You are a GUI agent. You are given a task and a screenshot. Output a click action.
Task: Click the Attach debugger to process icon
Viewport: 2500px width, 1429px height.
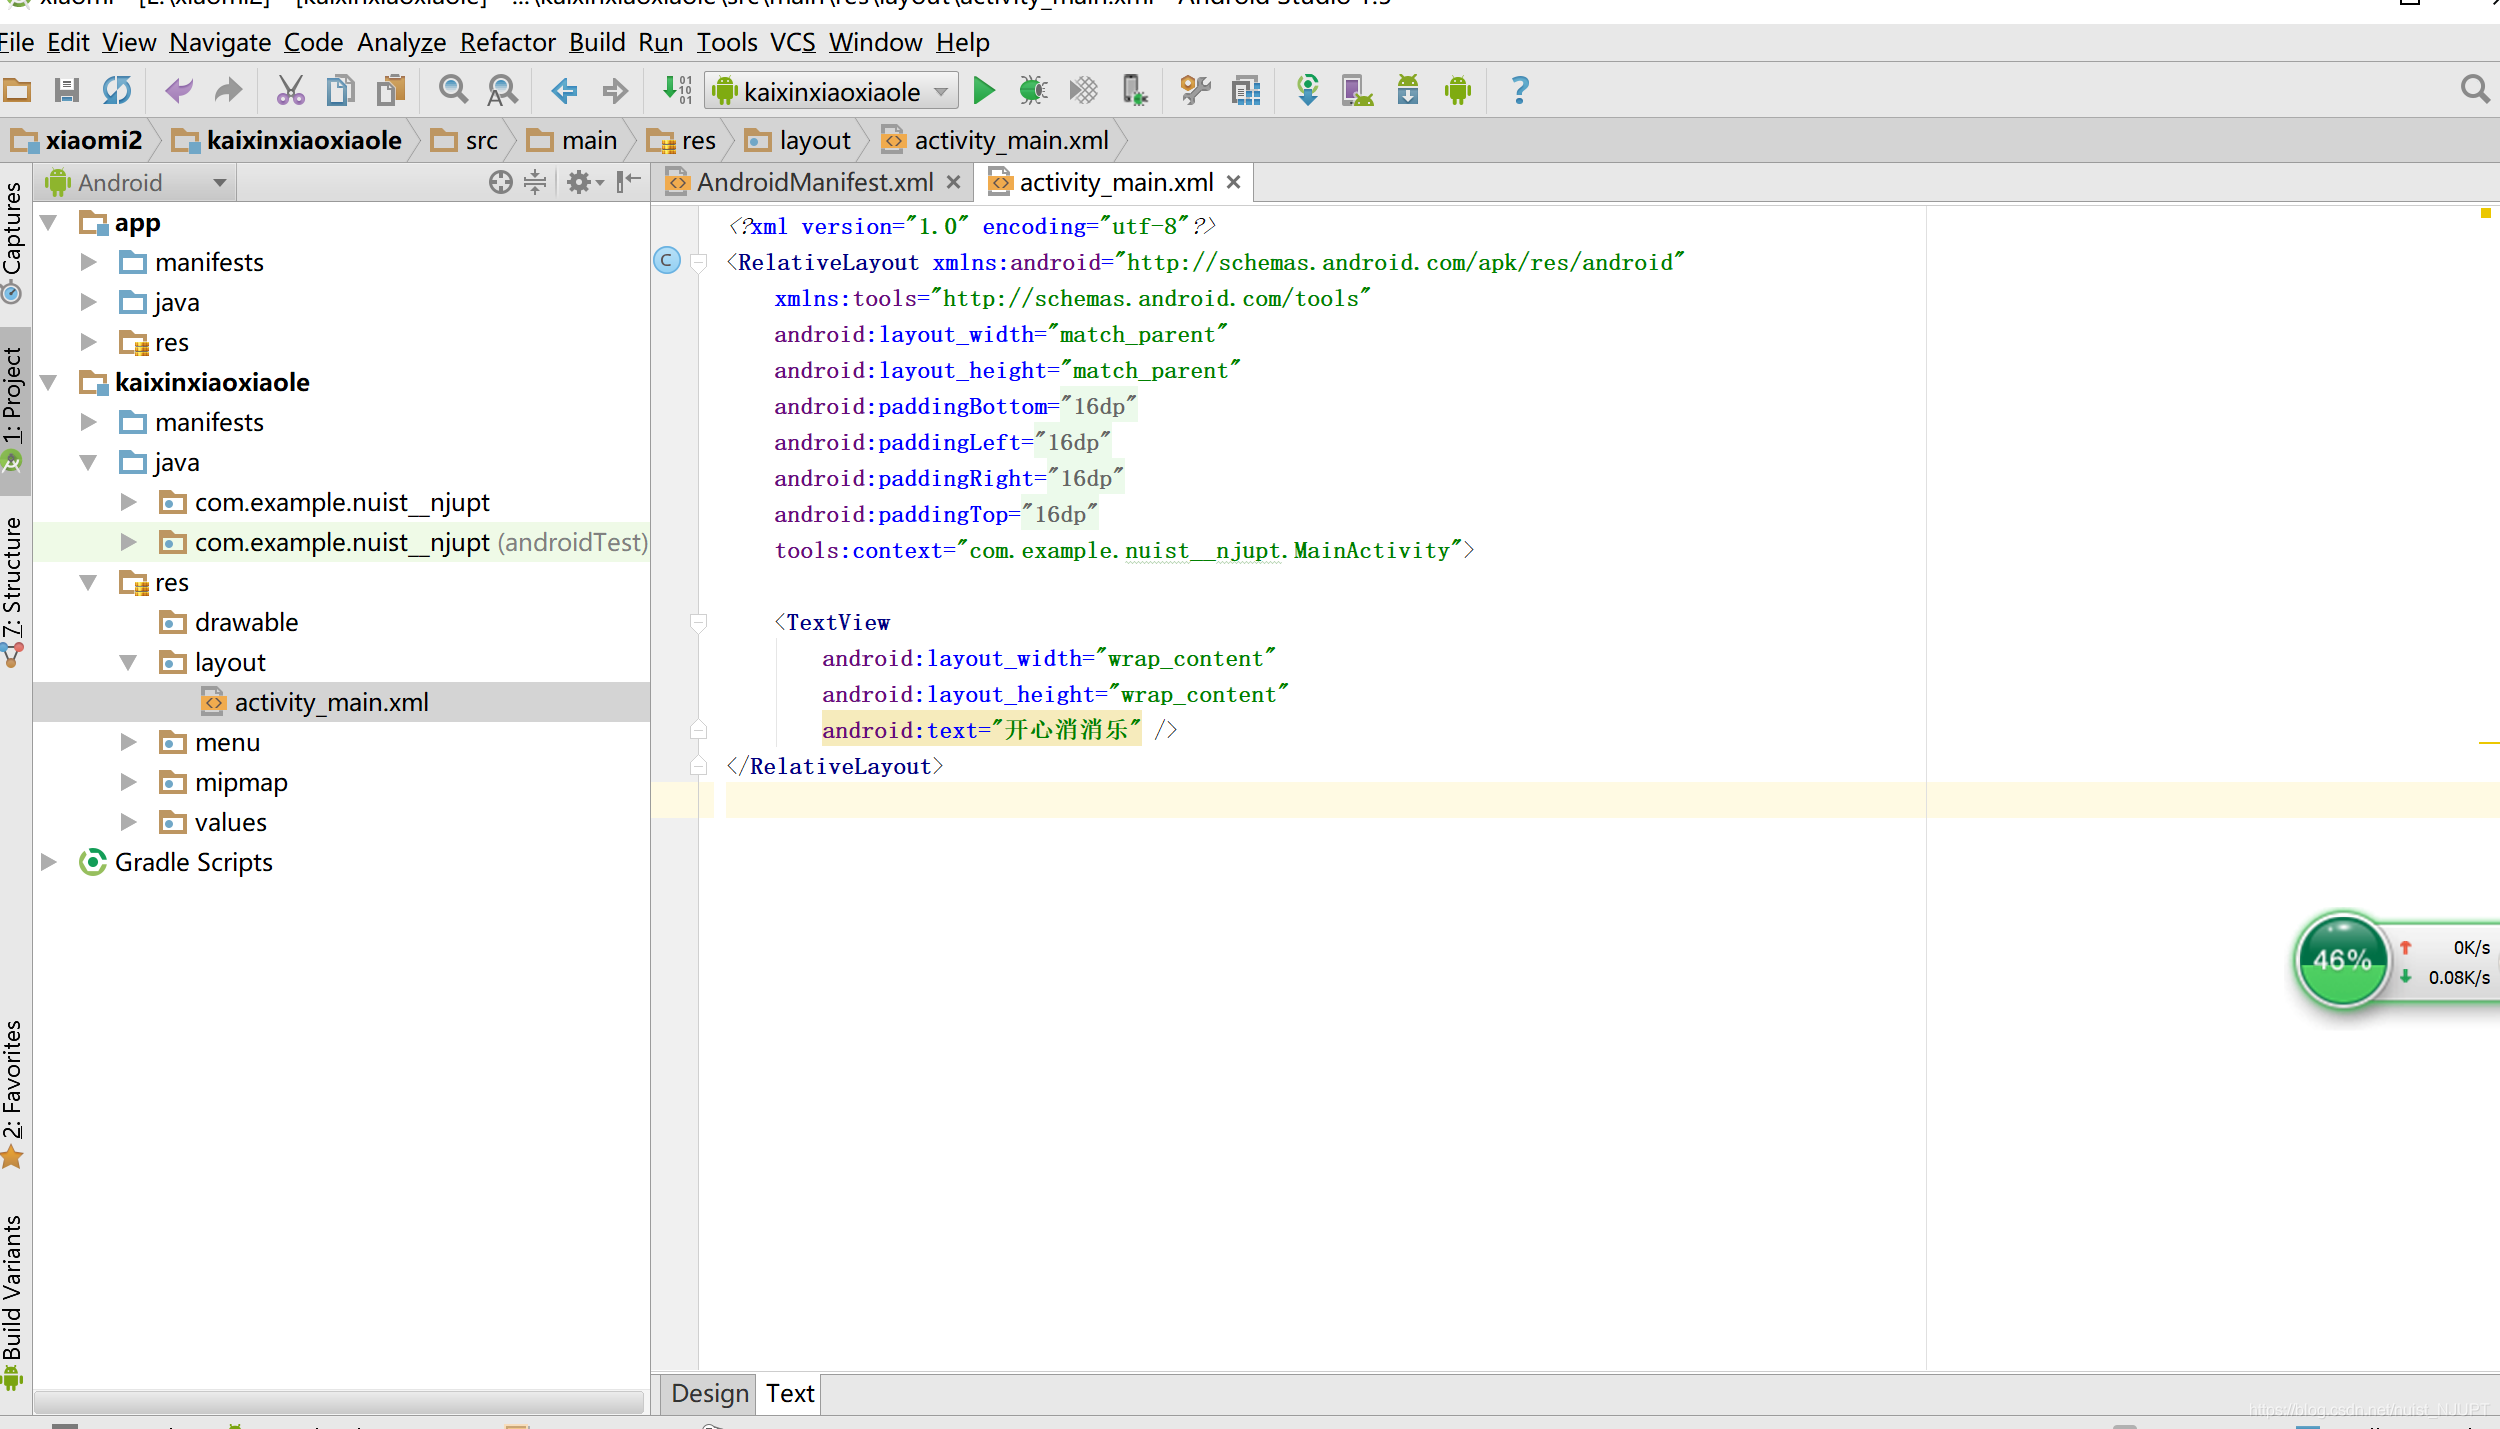(x=1134, y=91)
